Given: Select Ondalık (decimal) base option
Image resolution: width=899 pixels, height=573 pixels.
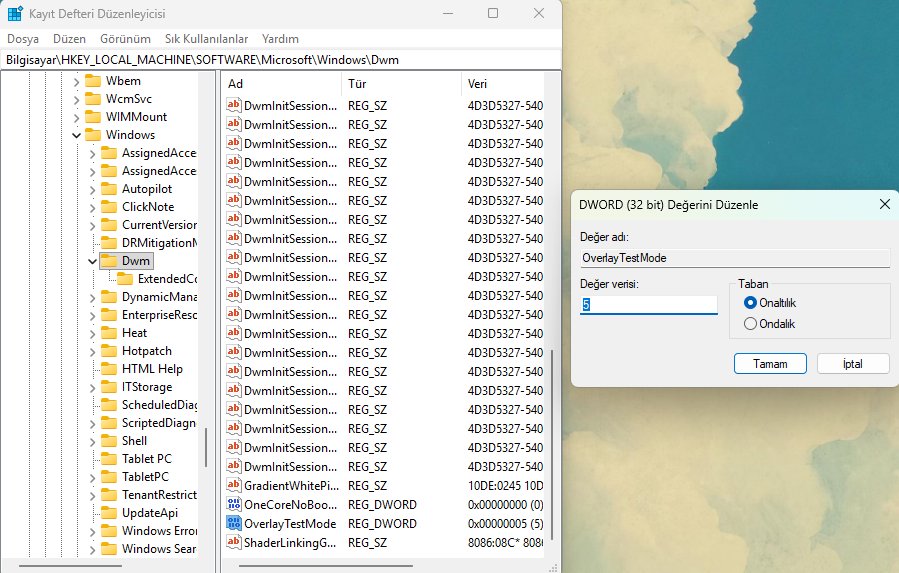Looking at the screenshot, I should coord(750,323).
